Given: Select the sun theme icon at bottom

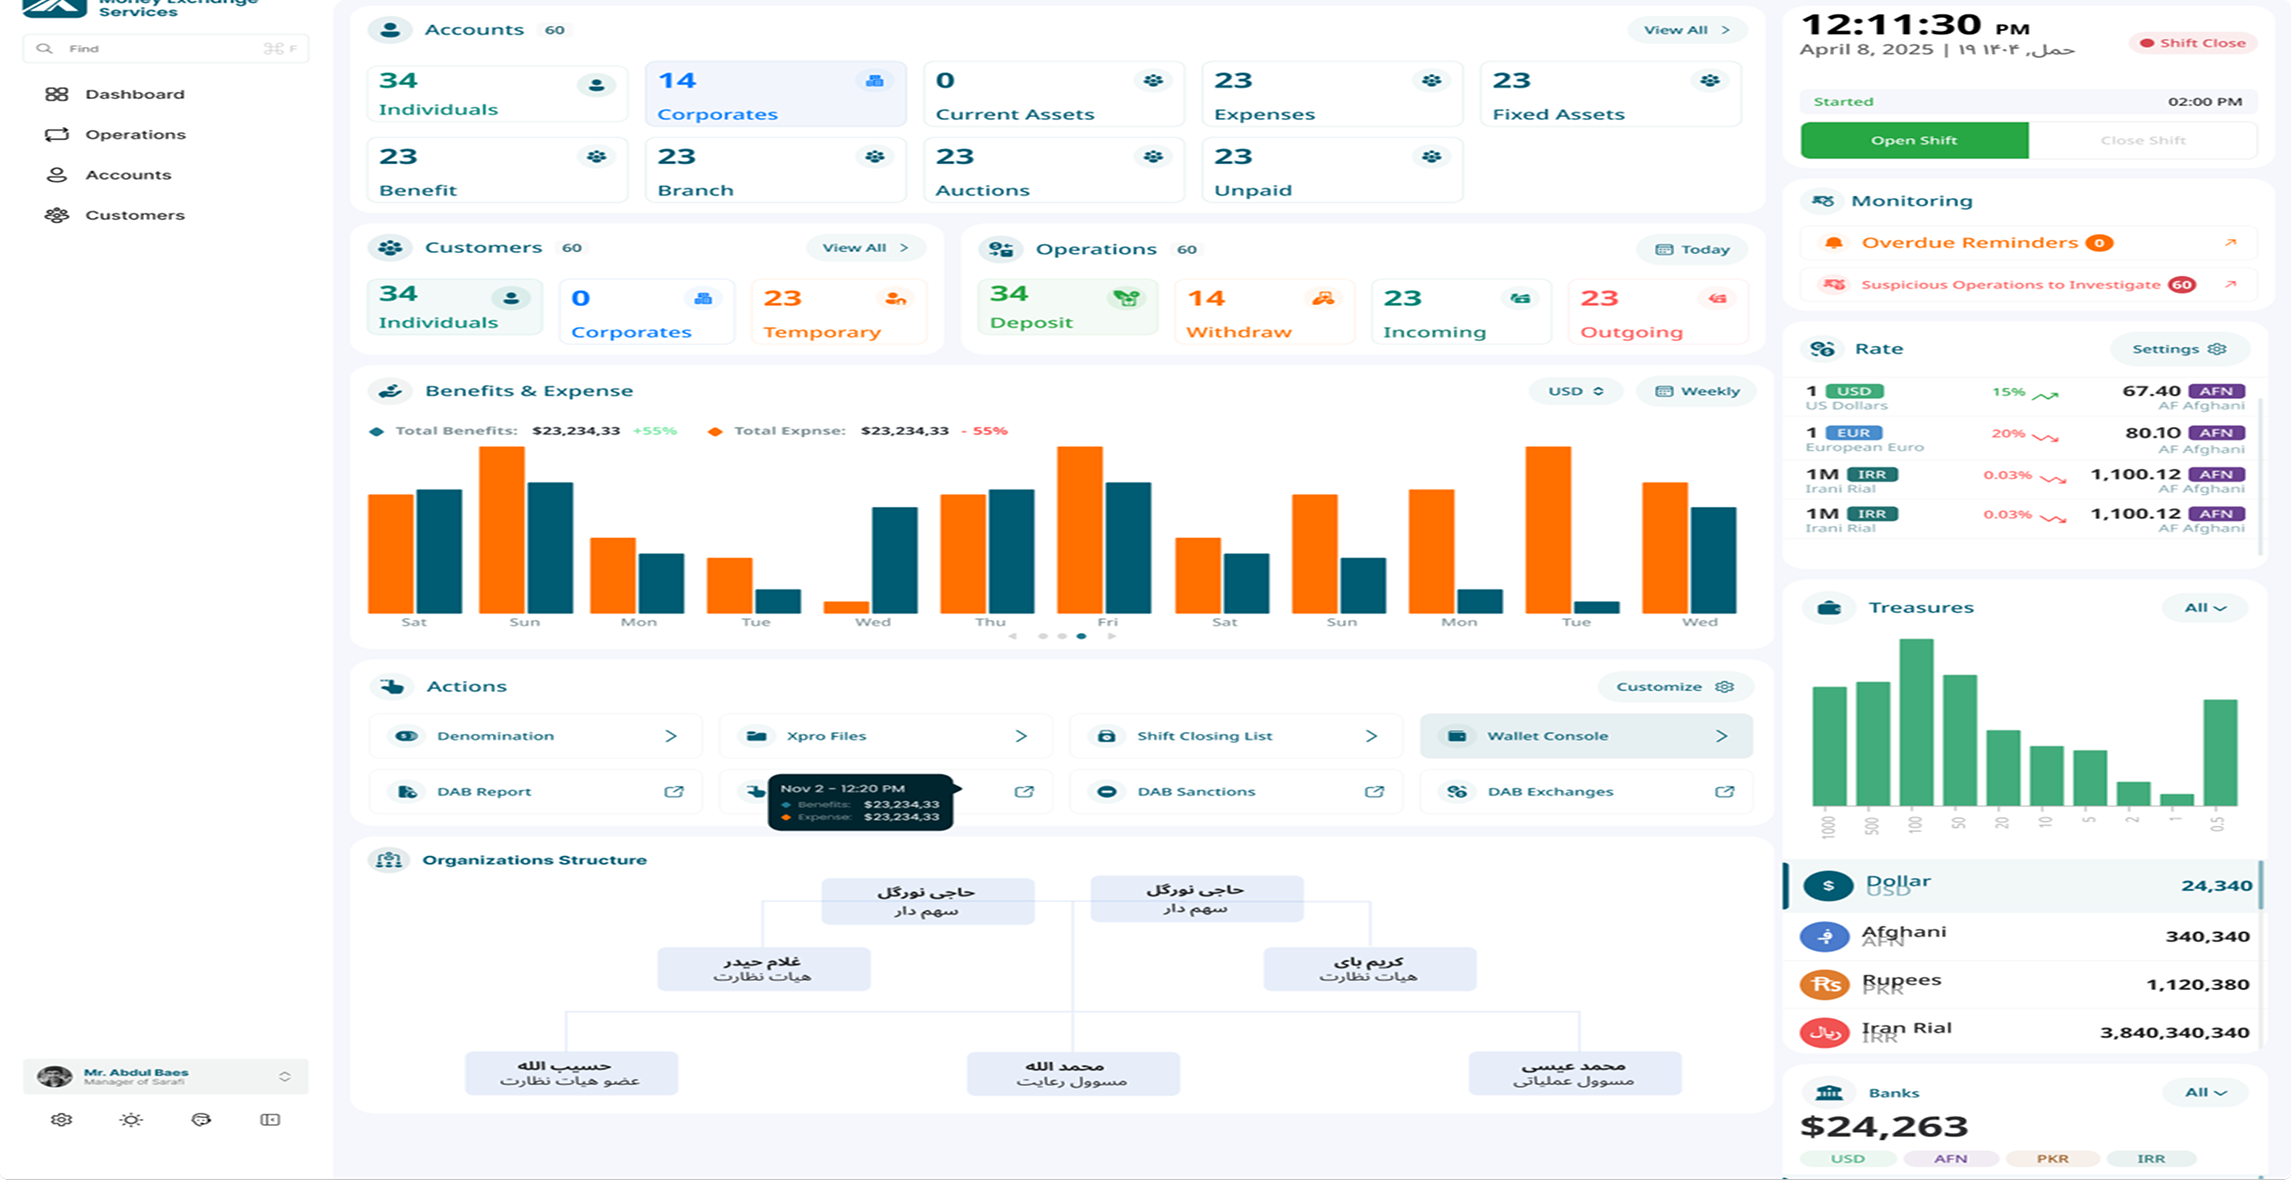Looking at the screenshot, I should point(131,1119).
